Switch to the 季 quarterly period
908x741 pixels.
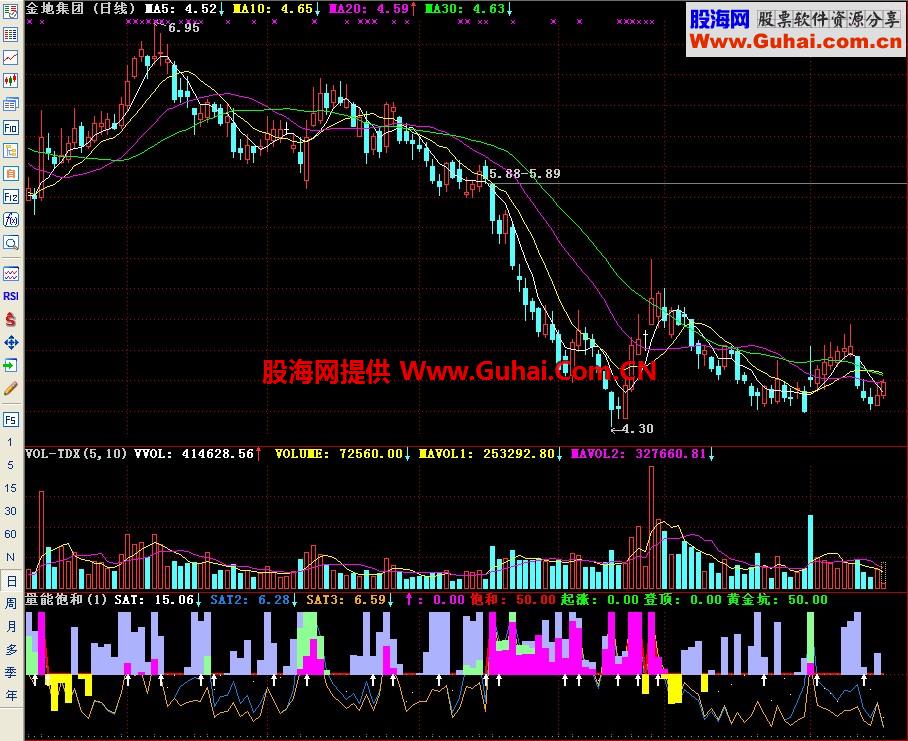point(10,673)
